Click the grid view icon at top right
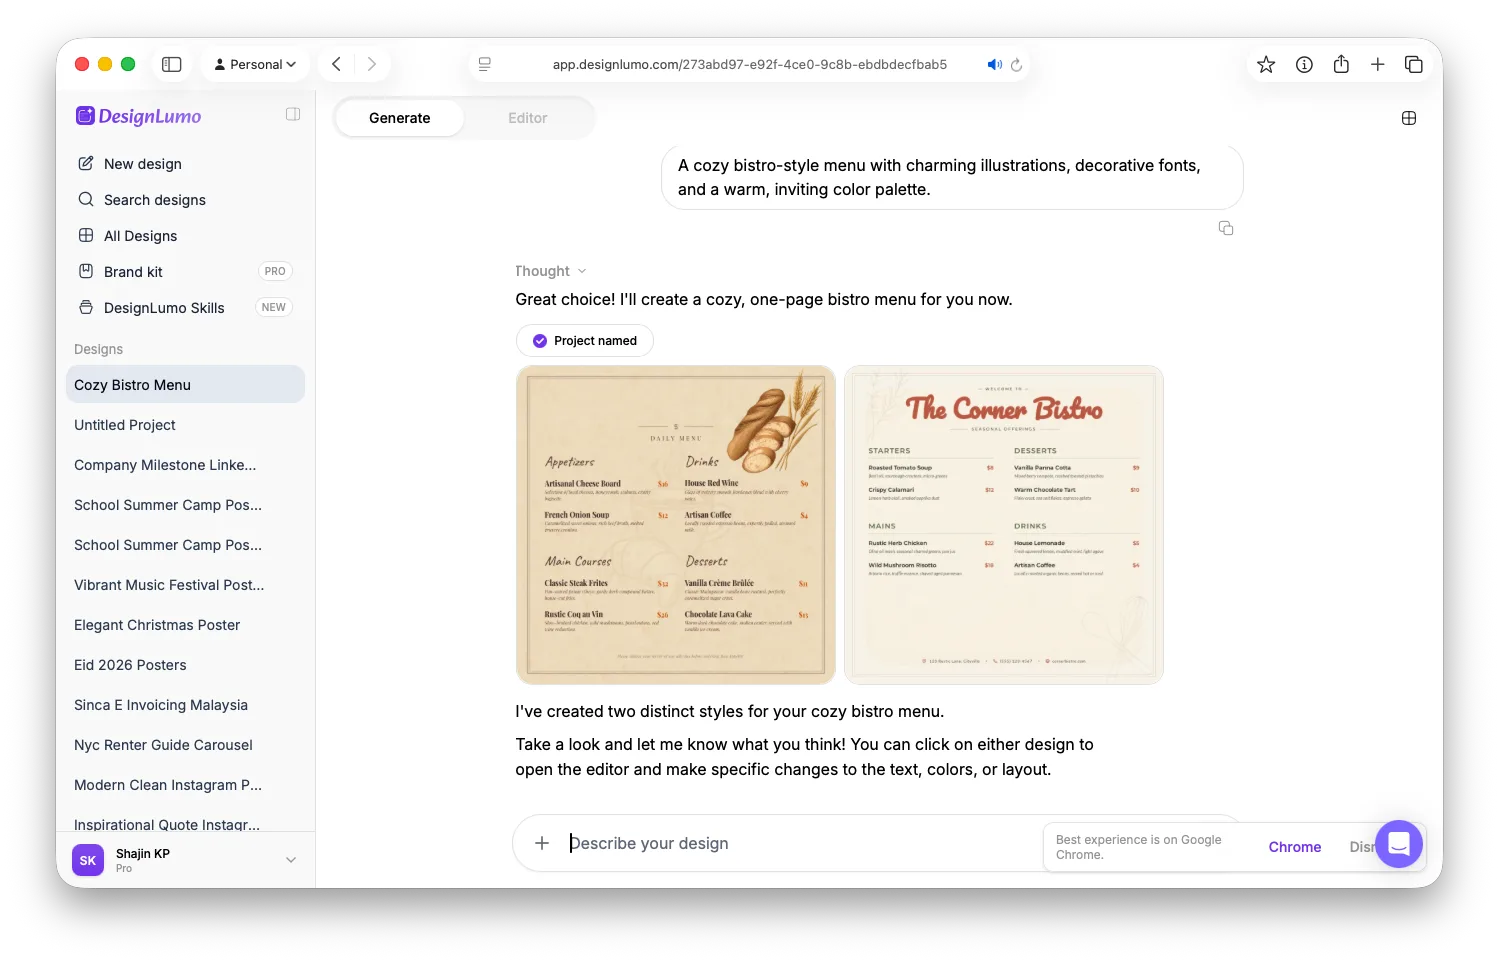 click(1409, 118)
